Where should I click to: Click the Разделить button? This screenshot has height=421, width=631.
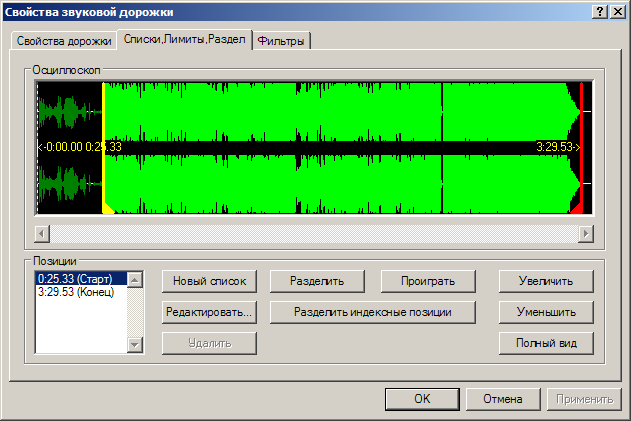click(317, 281)
